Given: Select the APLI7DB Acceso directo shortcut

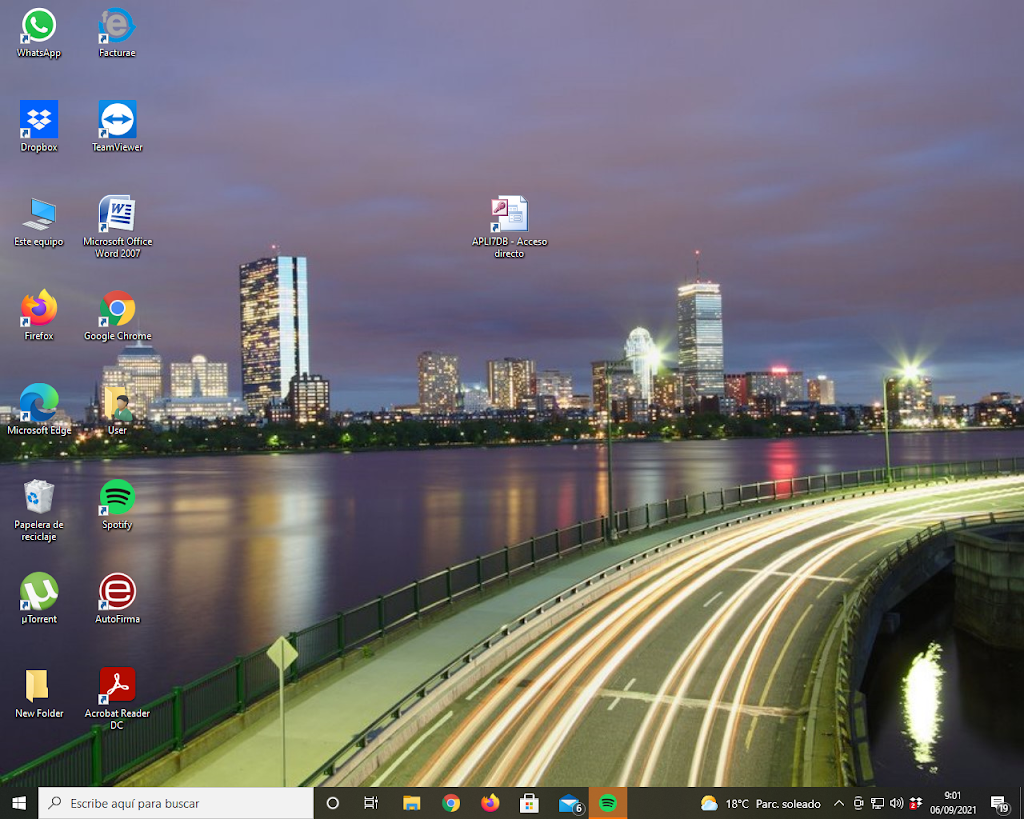Looking at the screenshot, I should [509, 215].
